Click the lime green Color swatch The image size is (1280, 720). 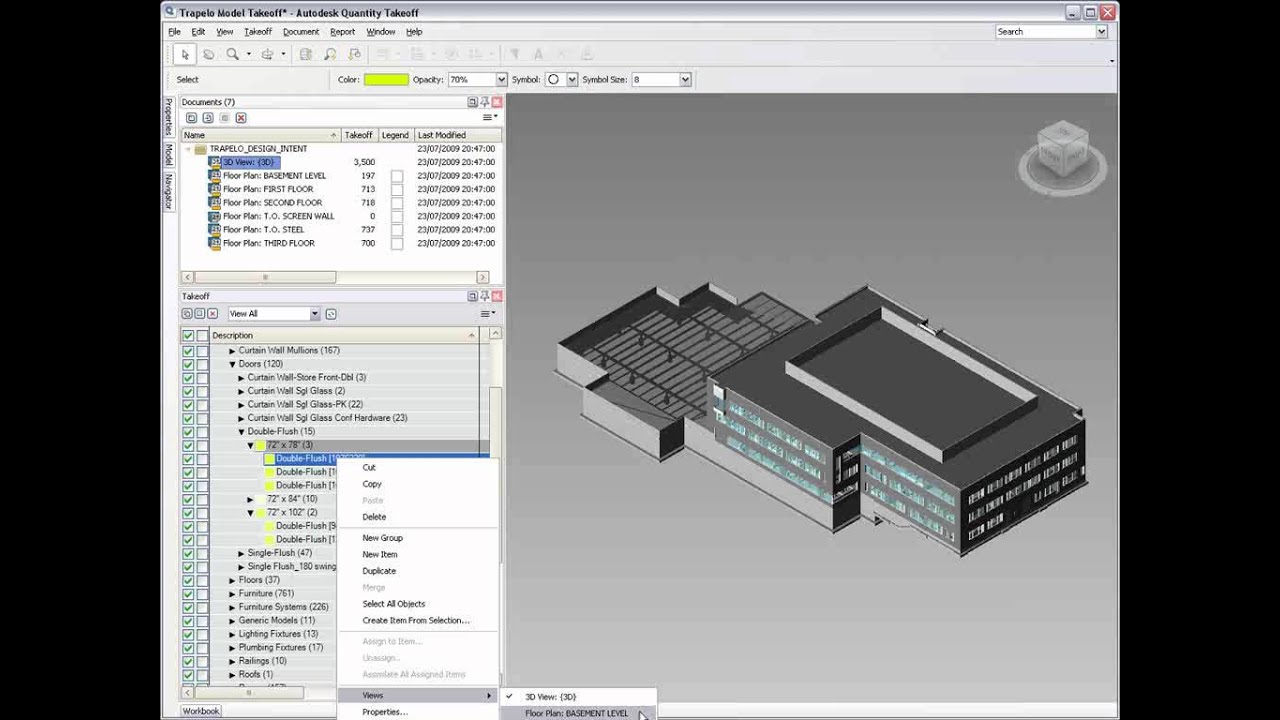(x=386, y=79)
